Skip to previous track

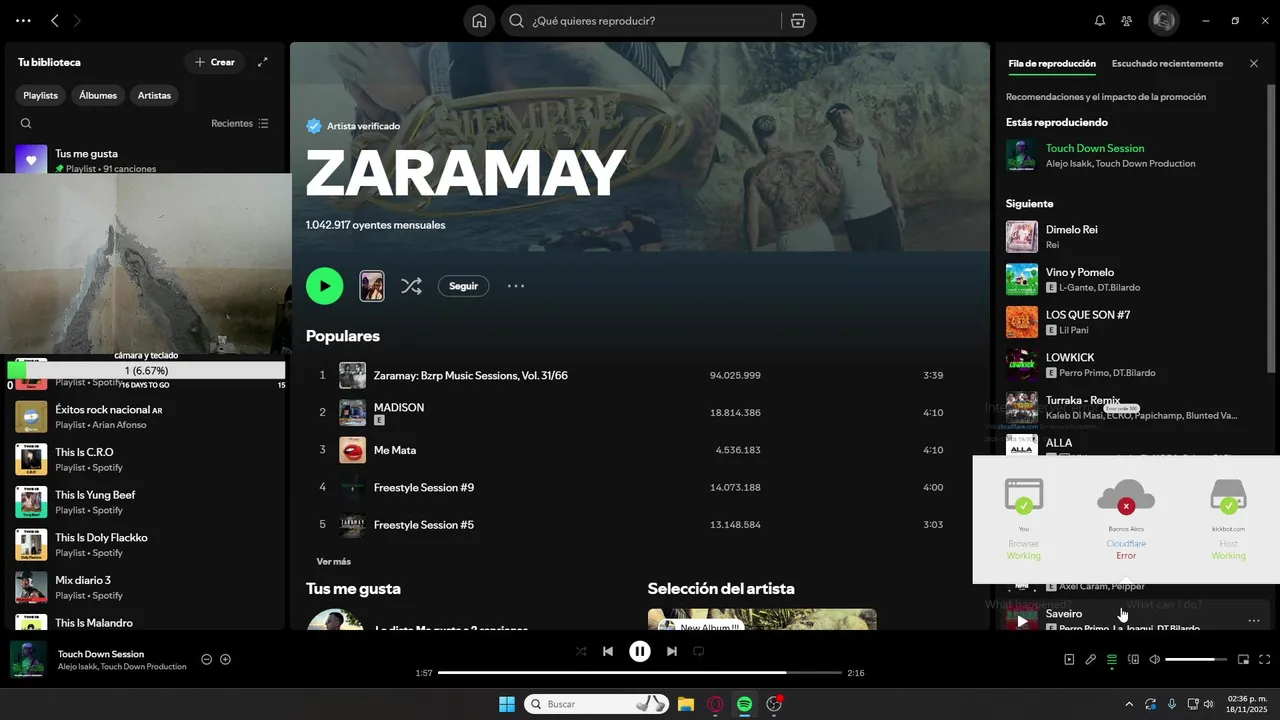click(608, 652)
